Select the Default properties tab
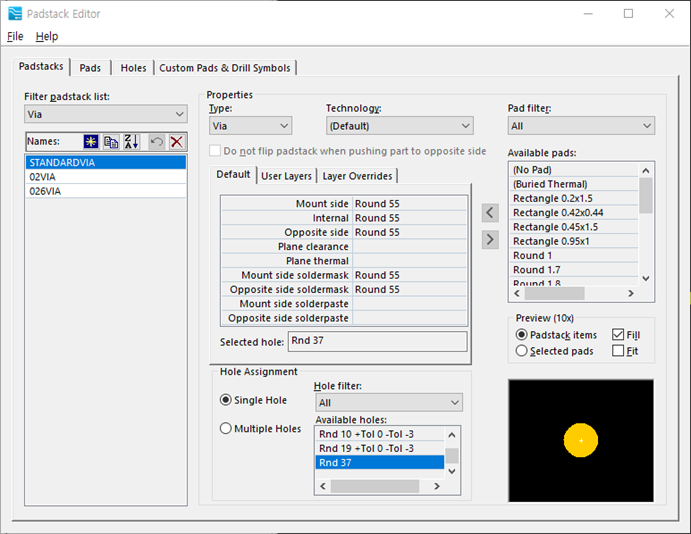Viewport: 691px width, 534px height. (x=233, y=174)
